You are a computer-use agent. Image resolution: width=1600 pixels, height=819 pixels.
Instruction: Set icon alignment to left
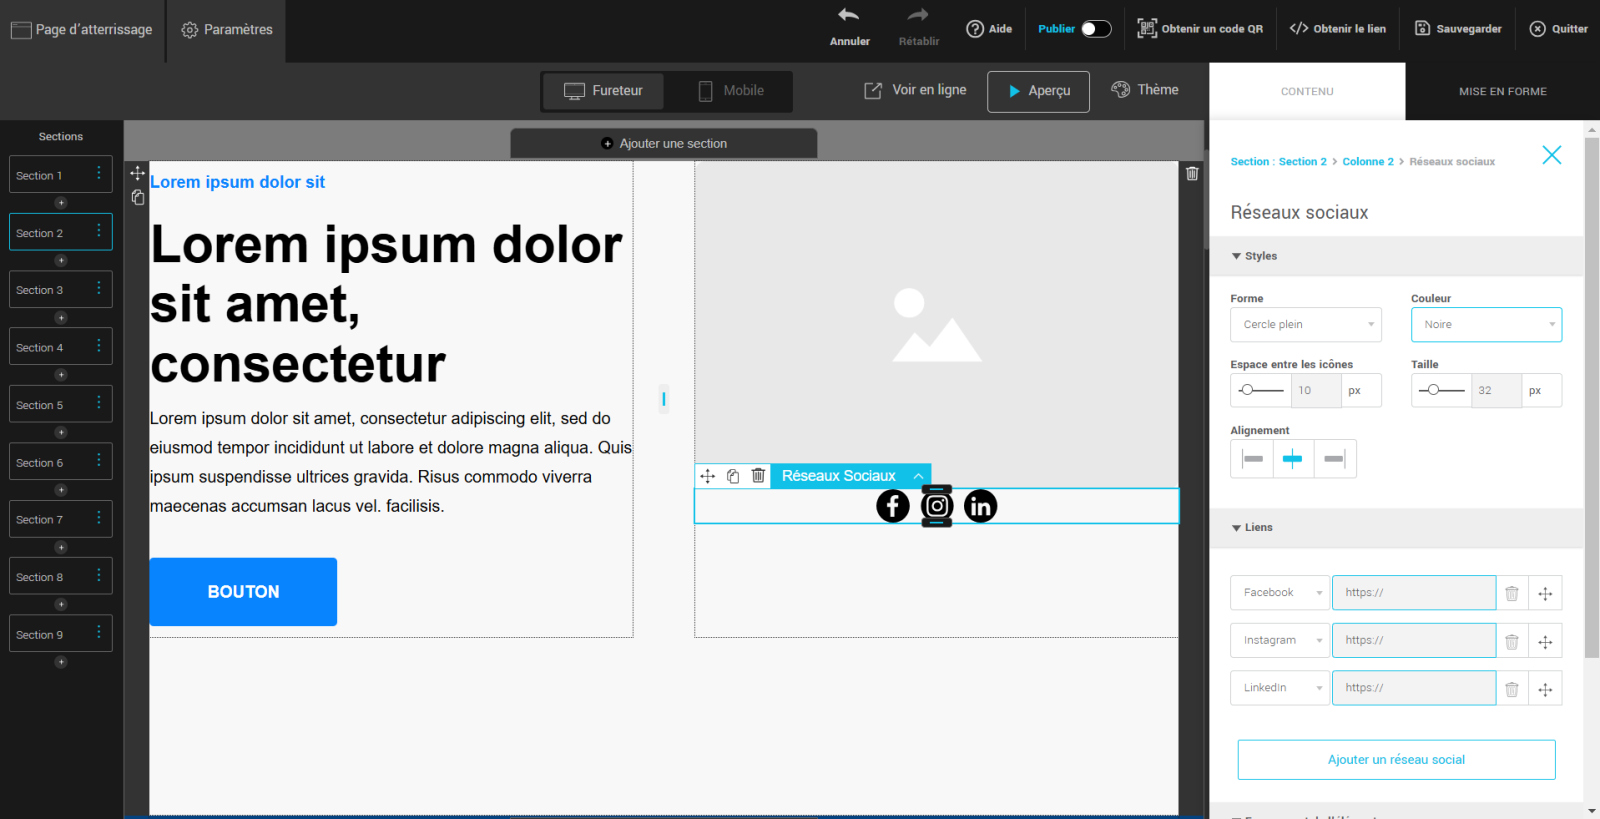coord(1252,459)
